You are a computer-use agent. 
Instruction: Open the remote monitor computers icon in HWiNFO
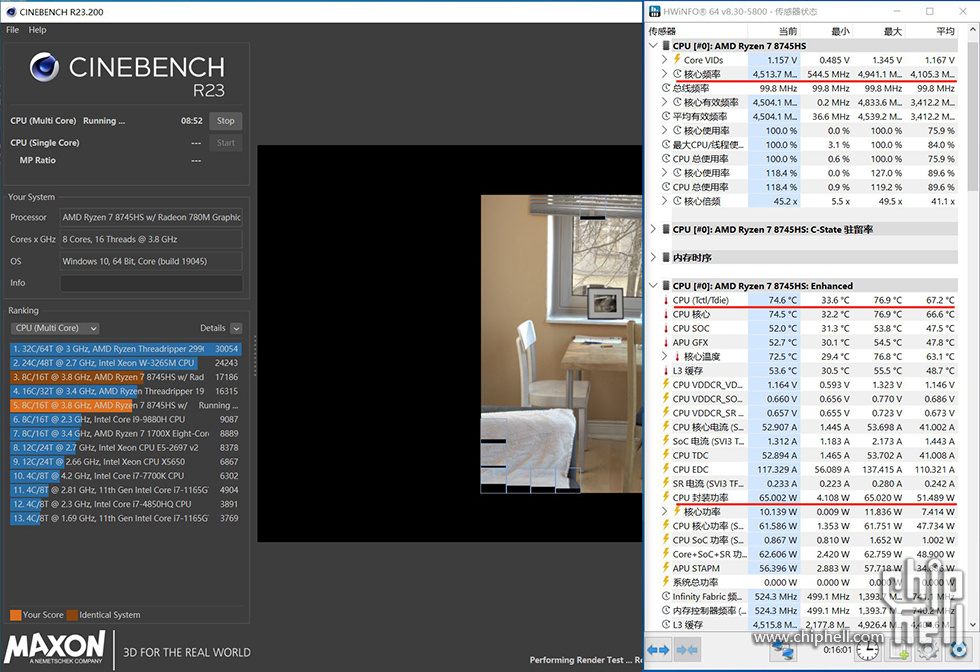pos(782,650)
